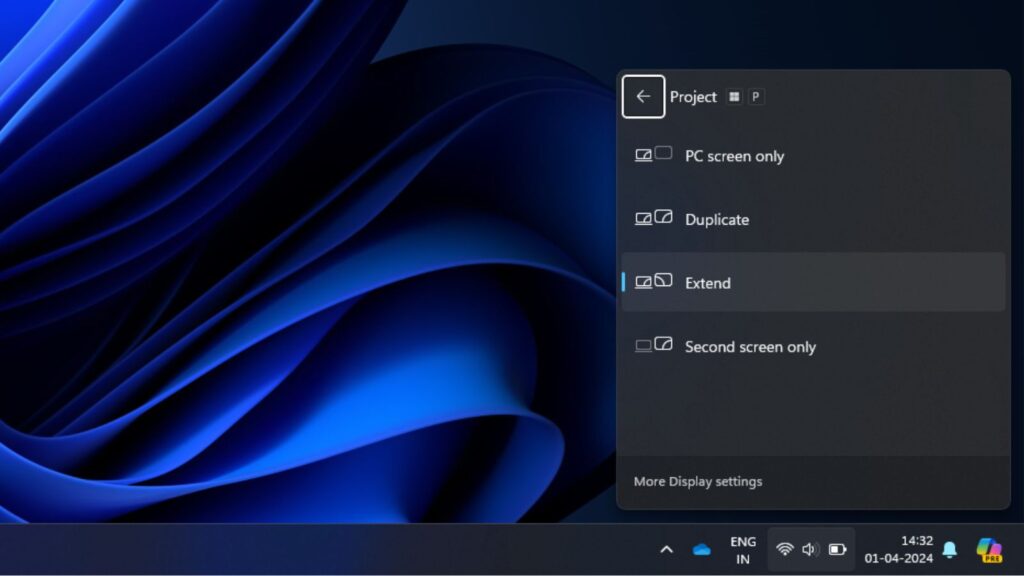Launch Copilot preview from the taskbar
The height and width of the screenshot is (576, 1024).
click(x=989, y=549)
